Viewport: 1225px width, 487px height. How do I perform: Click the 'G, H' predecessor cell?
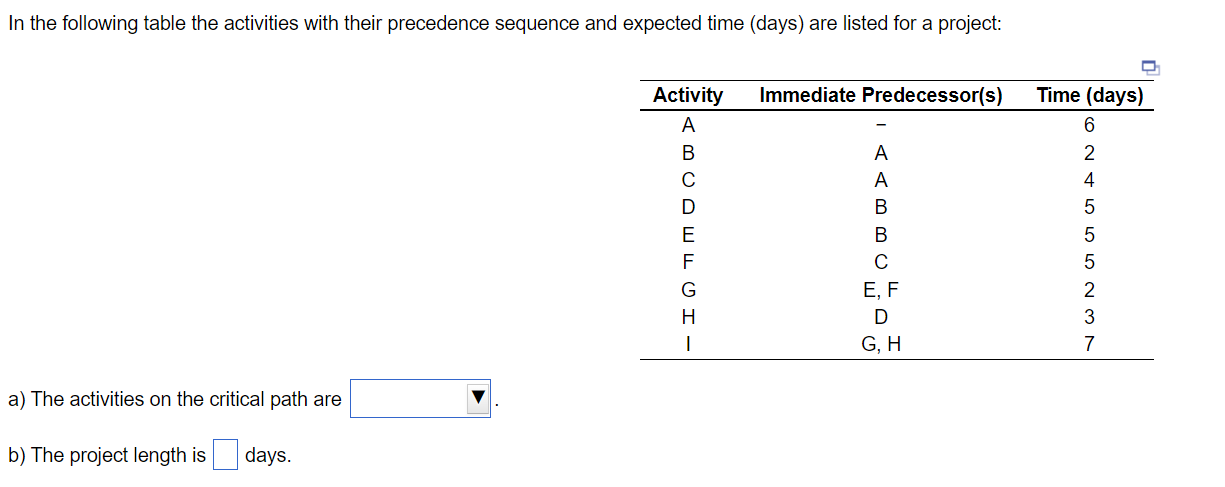[x=880, y=345]
